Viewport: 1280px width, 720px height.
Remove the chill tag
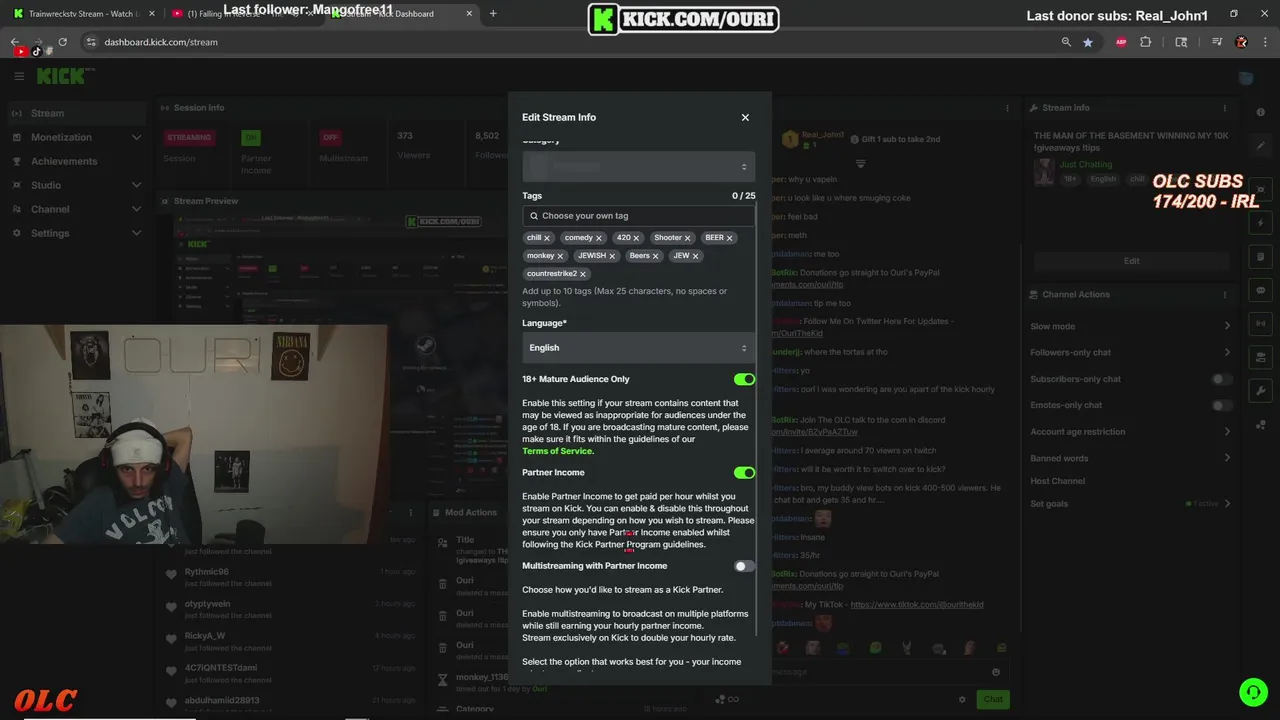tap(547, 238)
